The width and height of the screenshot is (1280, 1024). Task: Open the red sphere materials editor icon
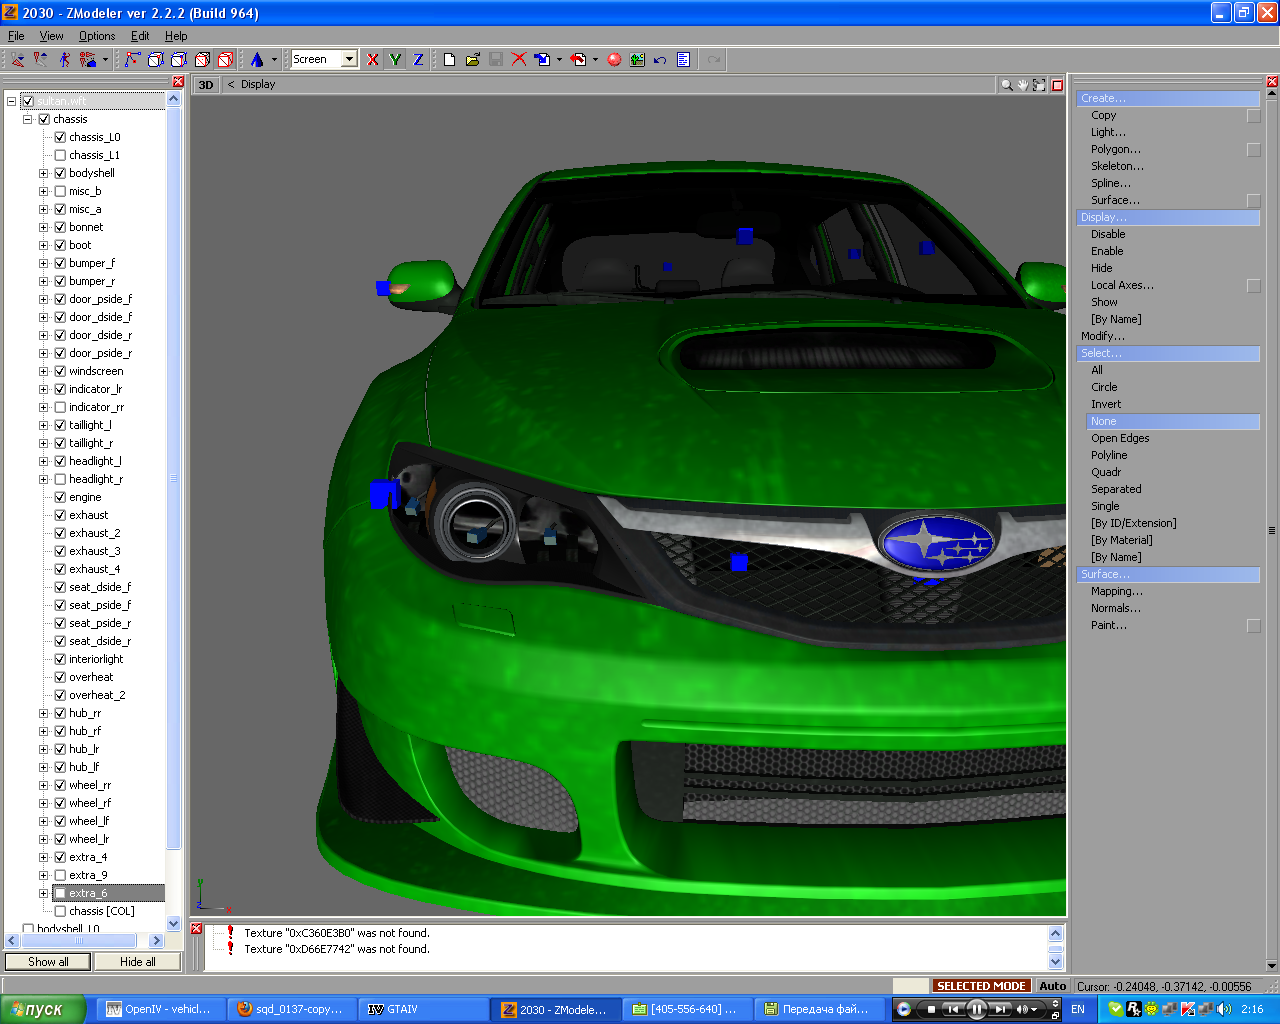pos(614,60)
